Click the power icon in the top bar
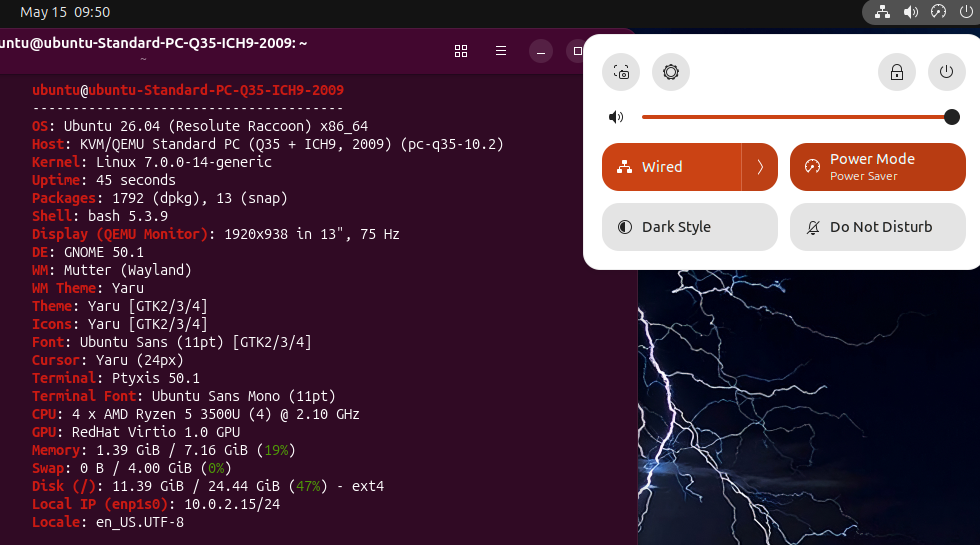This screenshot has height=545, width=980. (x=966, y=12)
